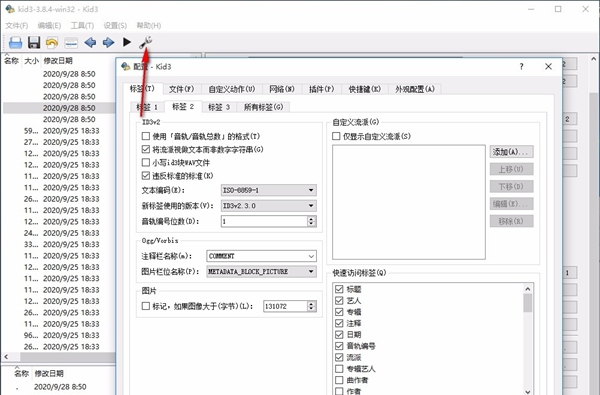This screenshot has height=395, width=600.
Task: Open ID3v2.3.0 version dropdown
Action: (269, 206)
